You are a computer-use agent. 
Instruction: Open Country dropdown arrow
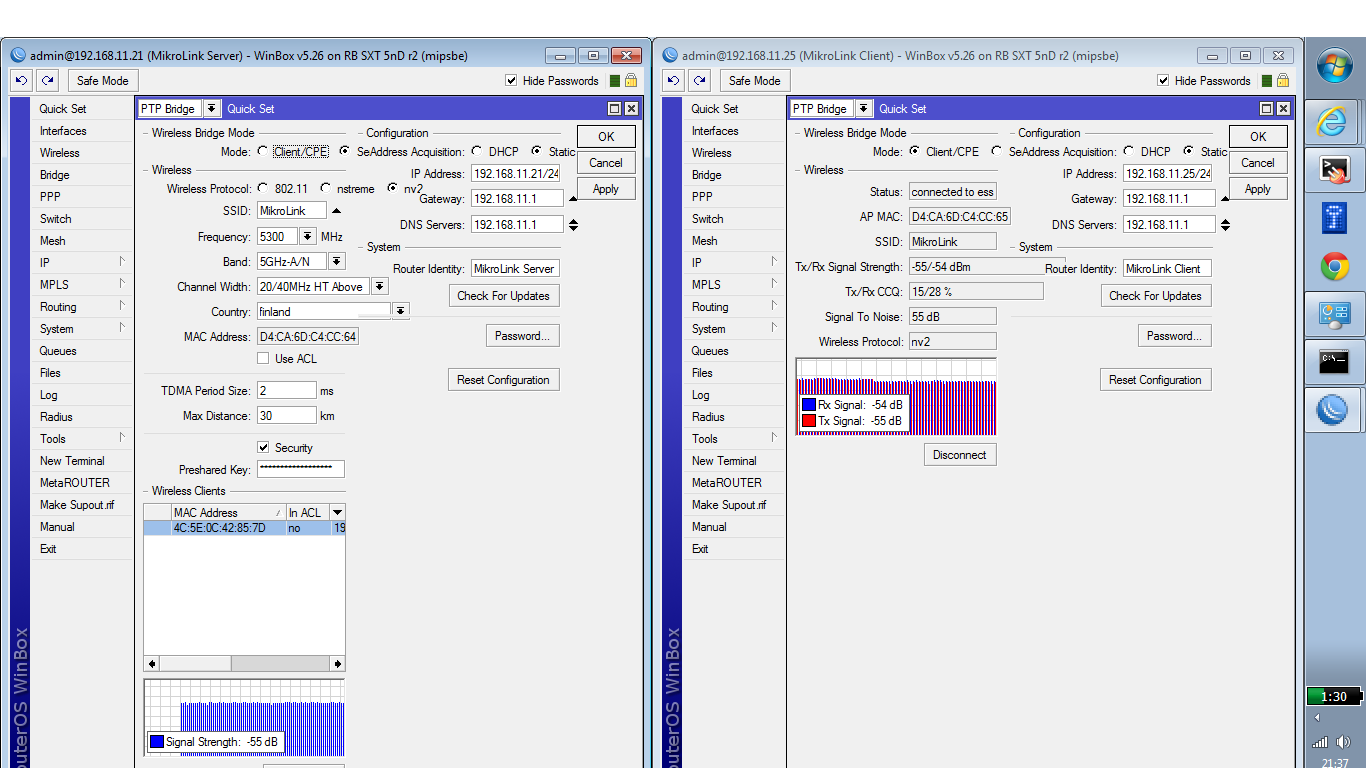pyautogui.click(x=401, y=311)
